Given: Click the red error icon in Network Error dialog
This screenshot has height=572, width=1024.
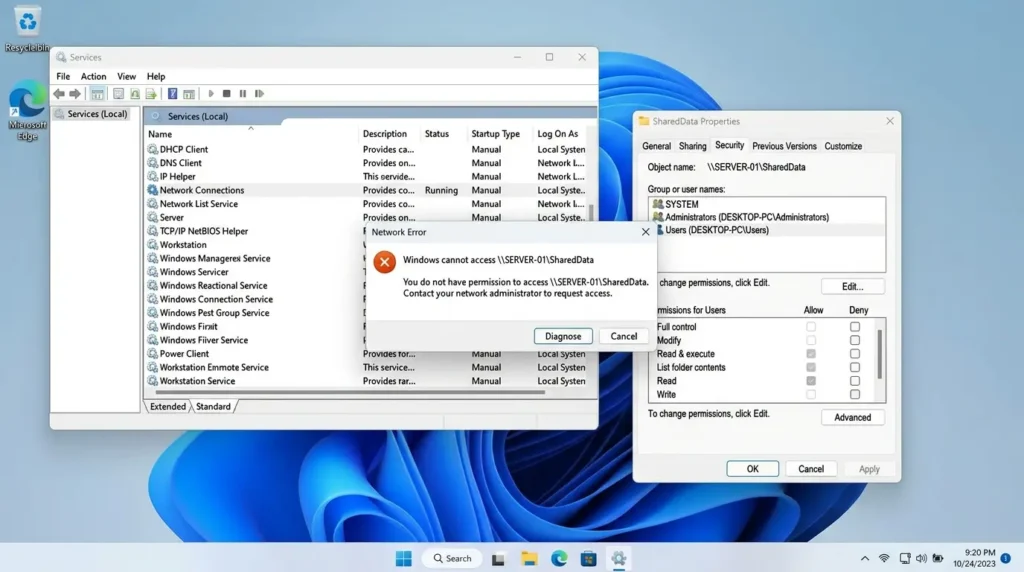Looking at the screenshot, I should [x=385, y=262].
